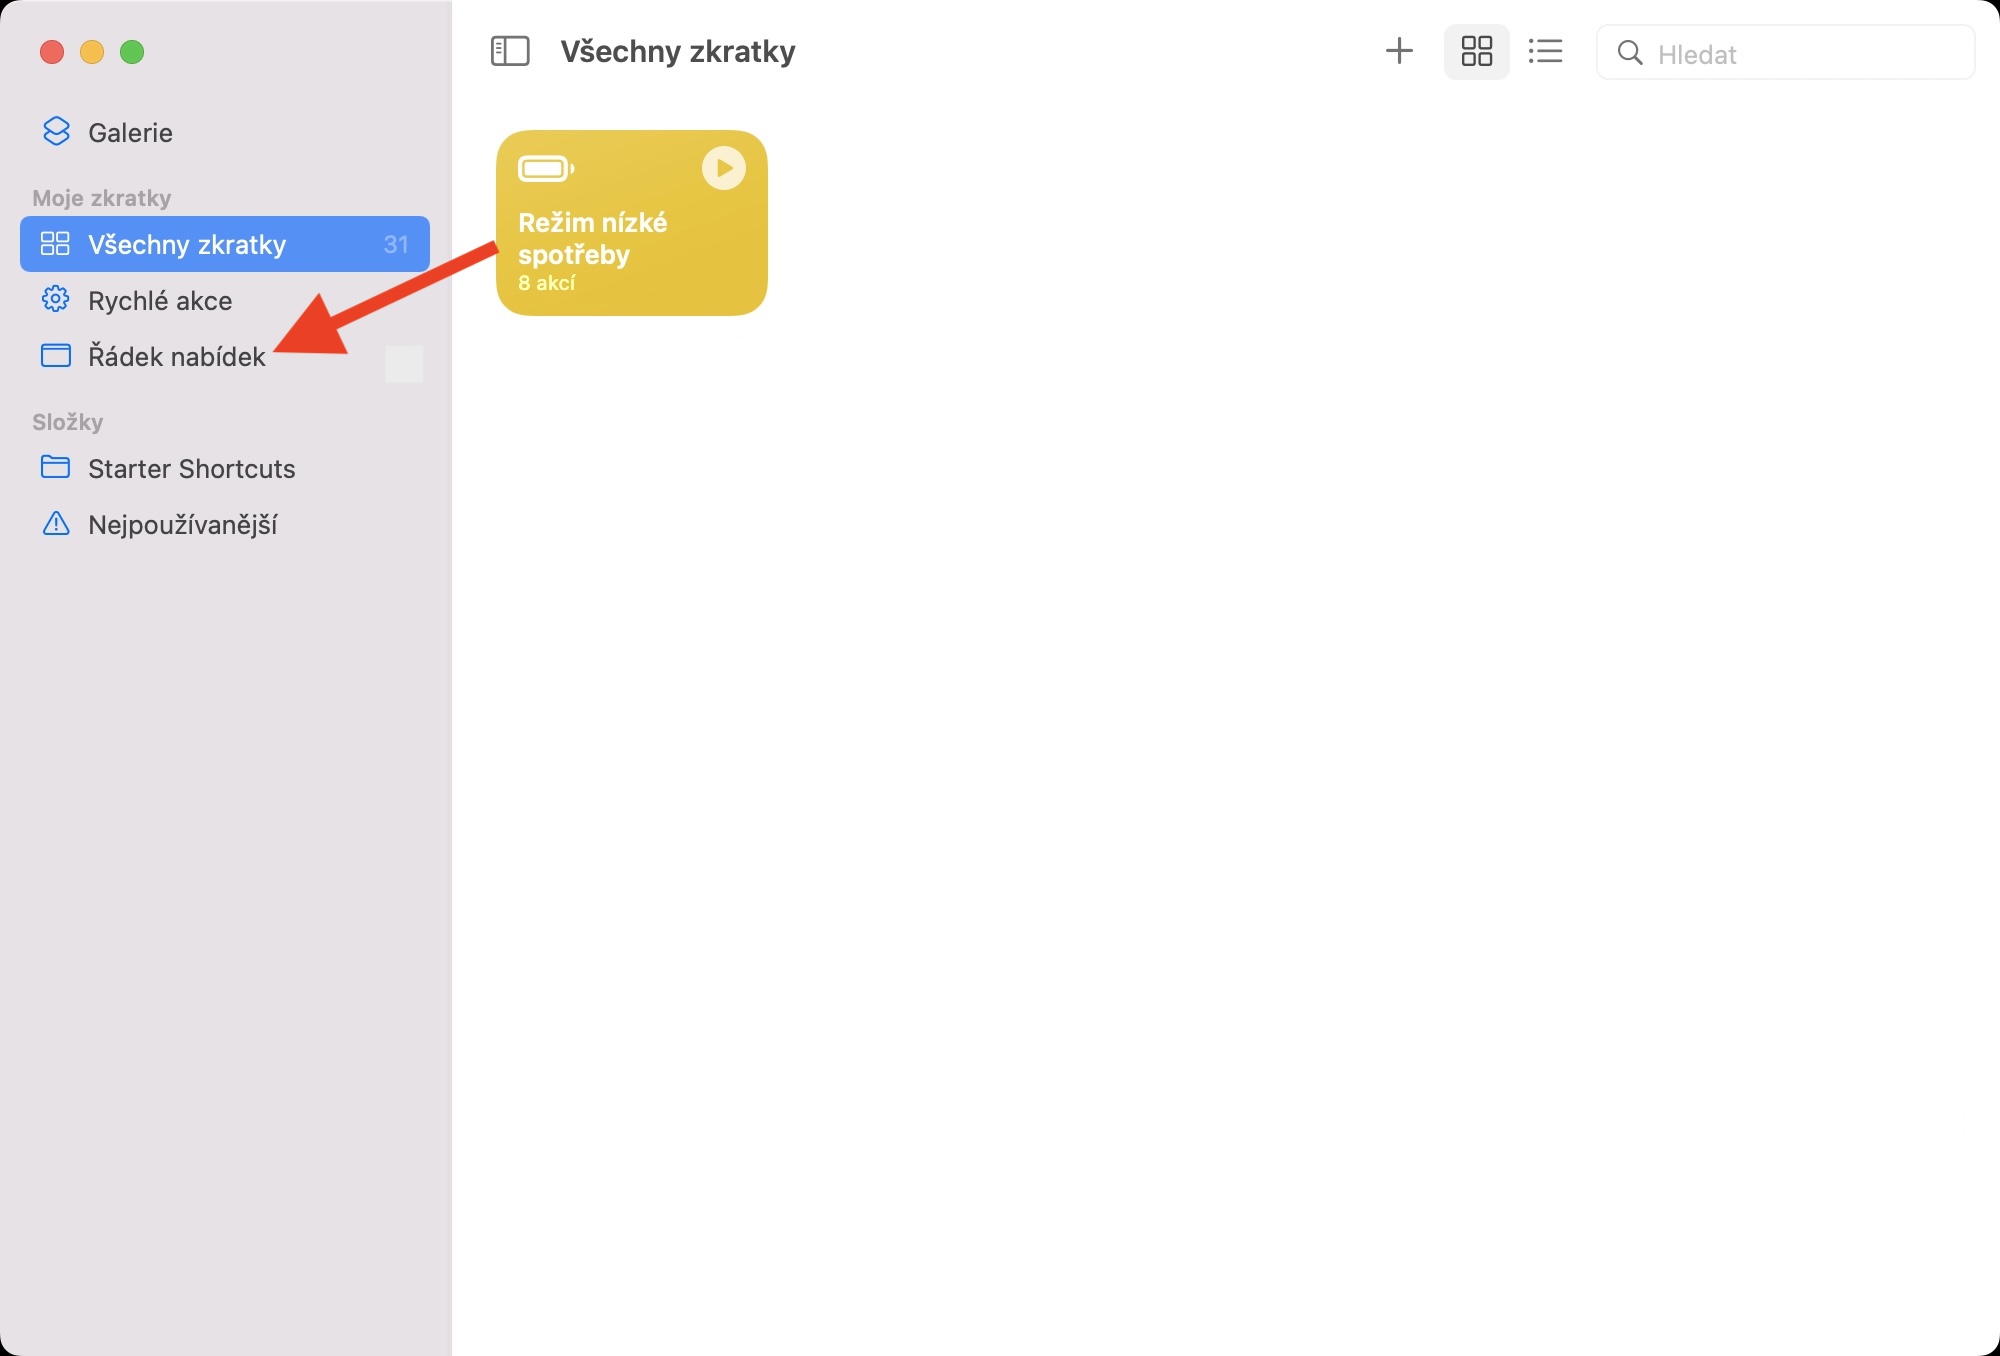The height and width of the screenshot is (1356, 2000).
Task: Select Řádek nabídek in sidebar
Action: point(176,357)
